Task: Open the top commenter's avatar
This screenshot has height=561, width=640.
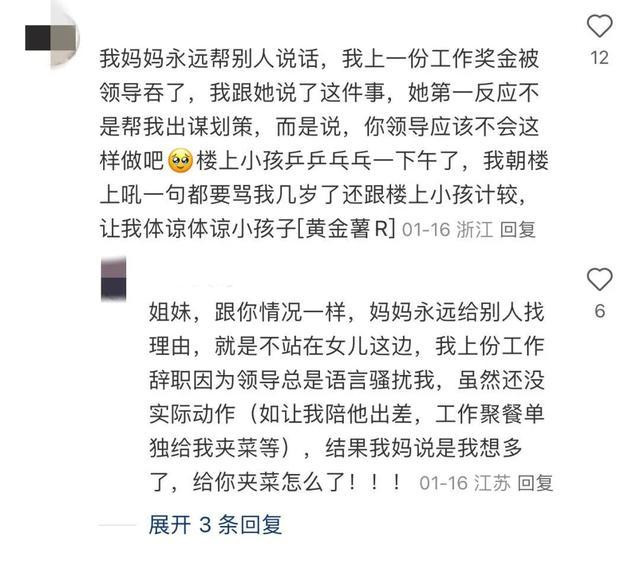Action: pos(51,38)
